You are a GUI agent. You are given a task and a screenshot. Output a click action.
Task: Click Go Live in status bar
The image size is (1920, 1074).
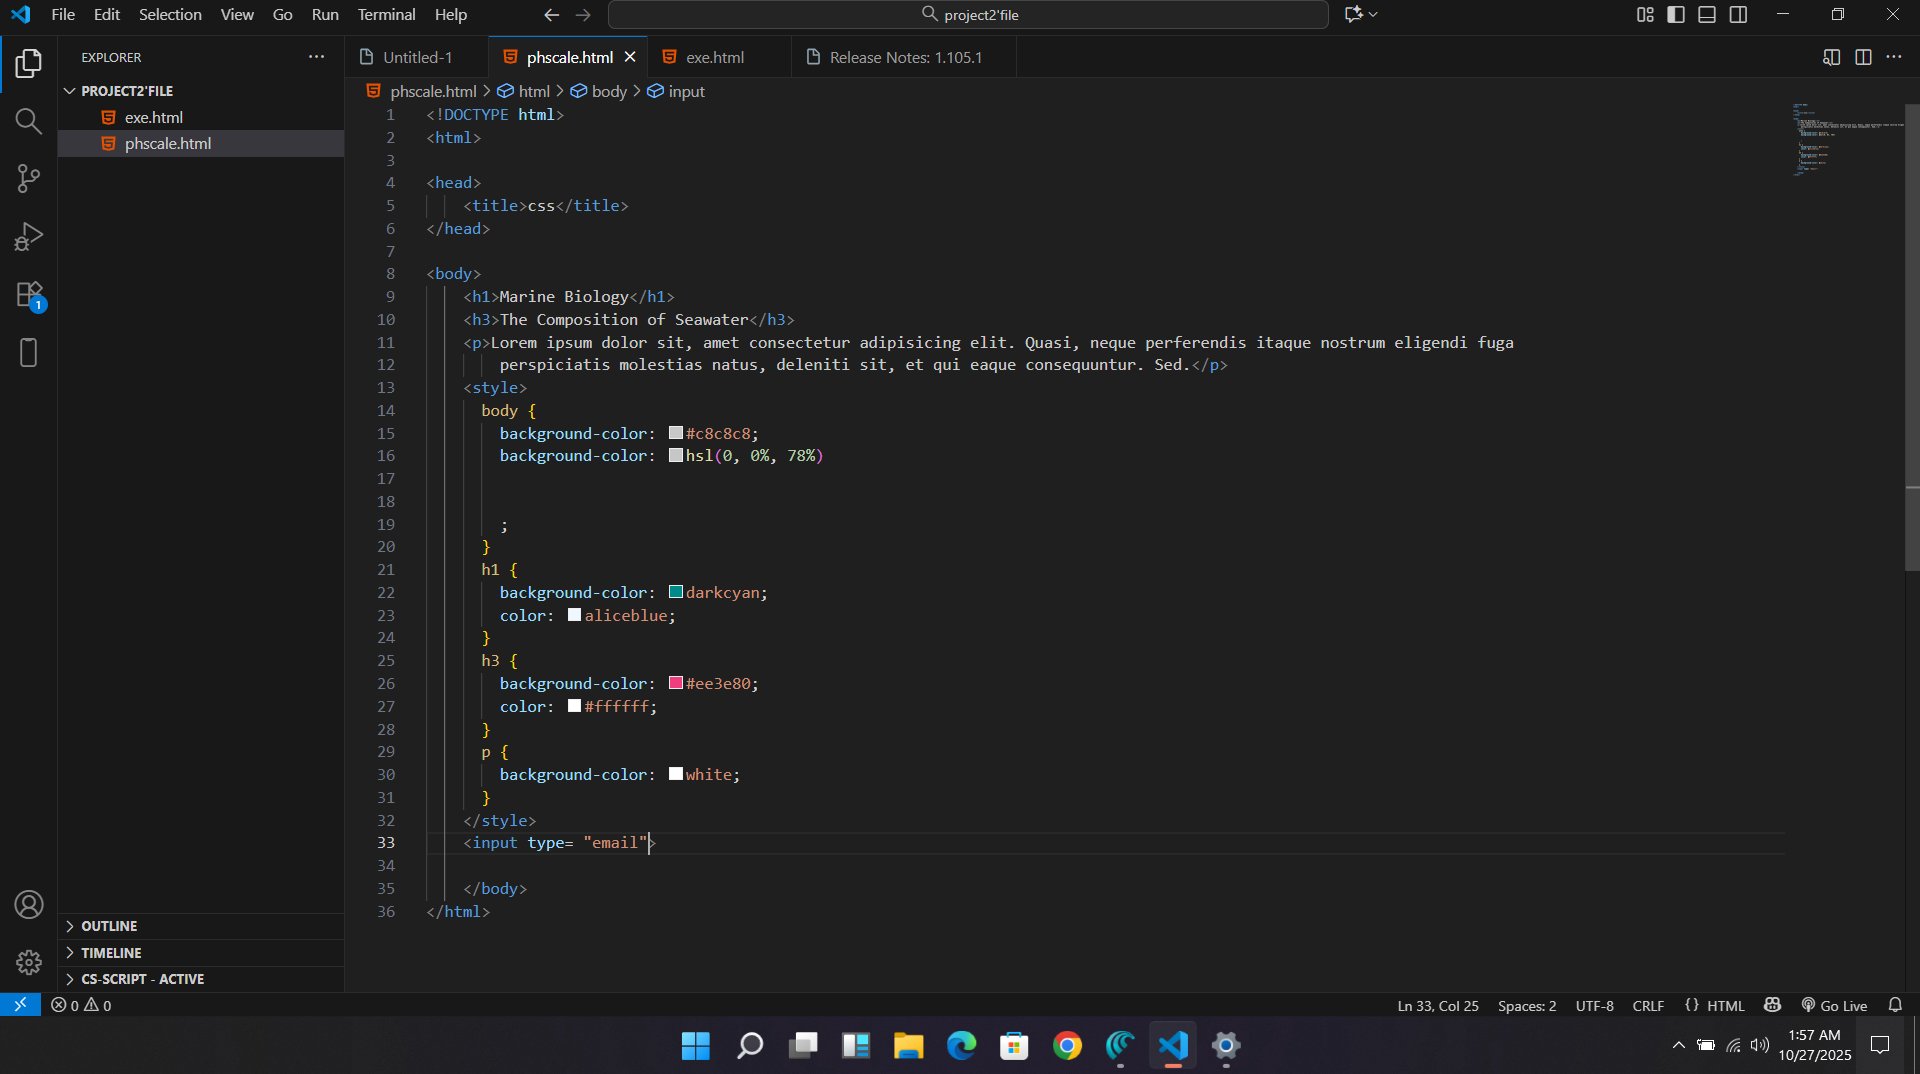[1834, 1005]
